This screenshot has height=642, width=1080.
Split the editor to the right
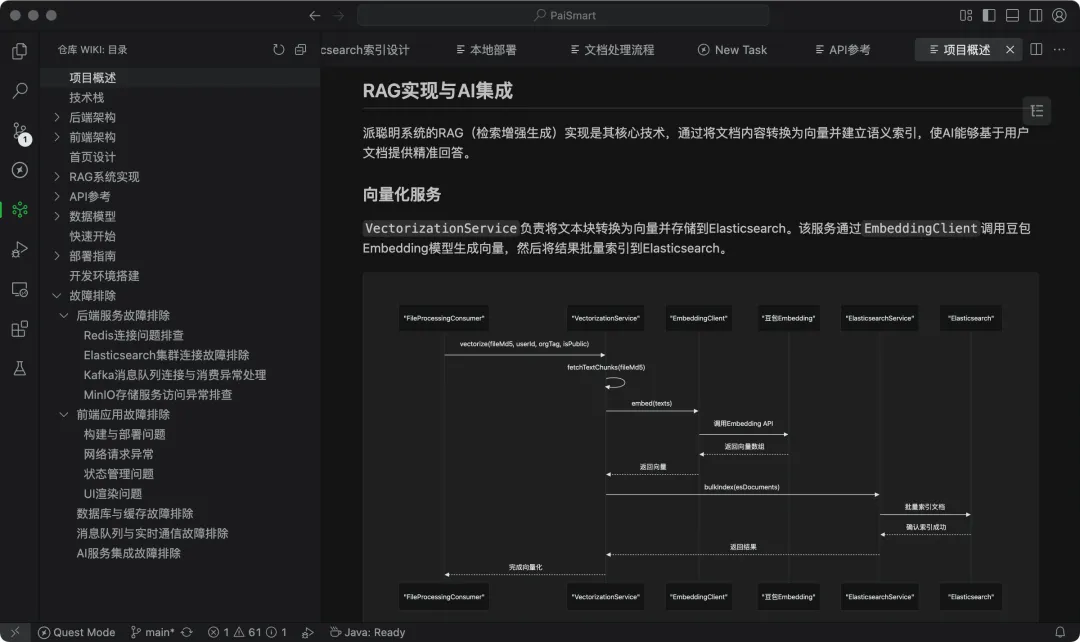point(1036,50)
